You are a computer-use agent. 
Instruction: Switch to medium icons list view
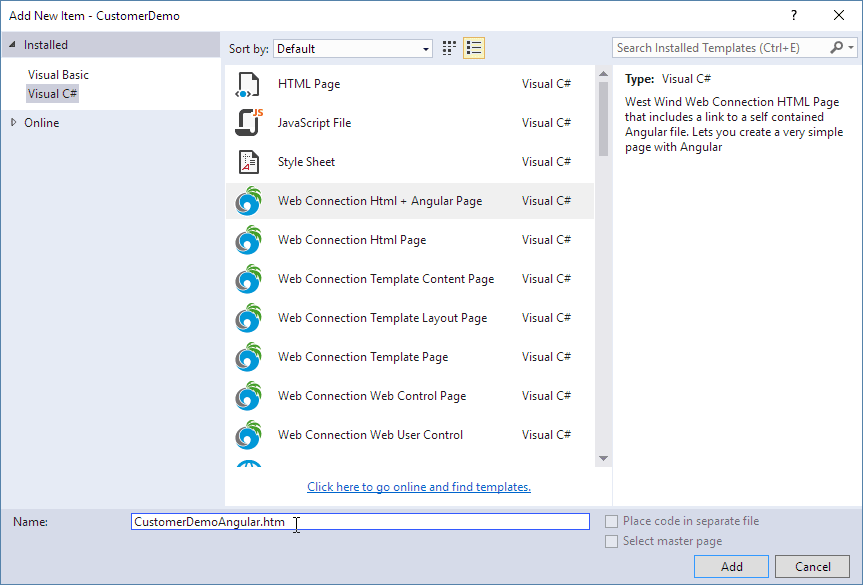(x=474, y=48)
